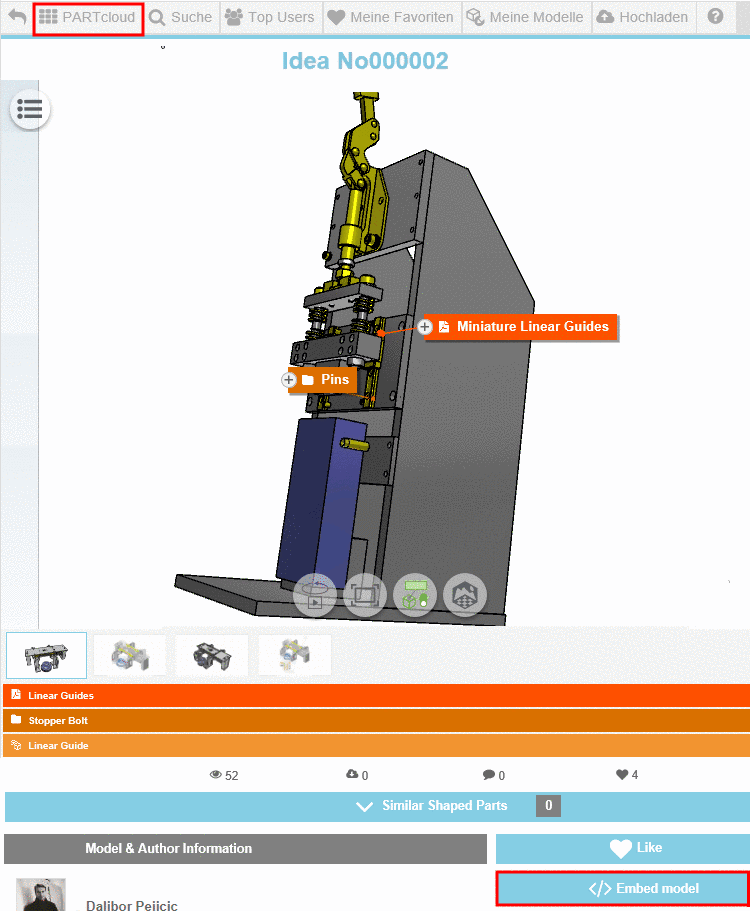Image resolution: width=750 pixels, height=911 pixels.
Task: Click the Embed model button
Action: [x=622, y=888]
